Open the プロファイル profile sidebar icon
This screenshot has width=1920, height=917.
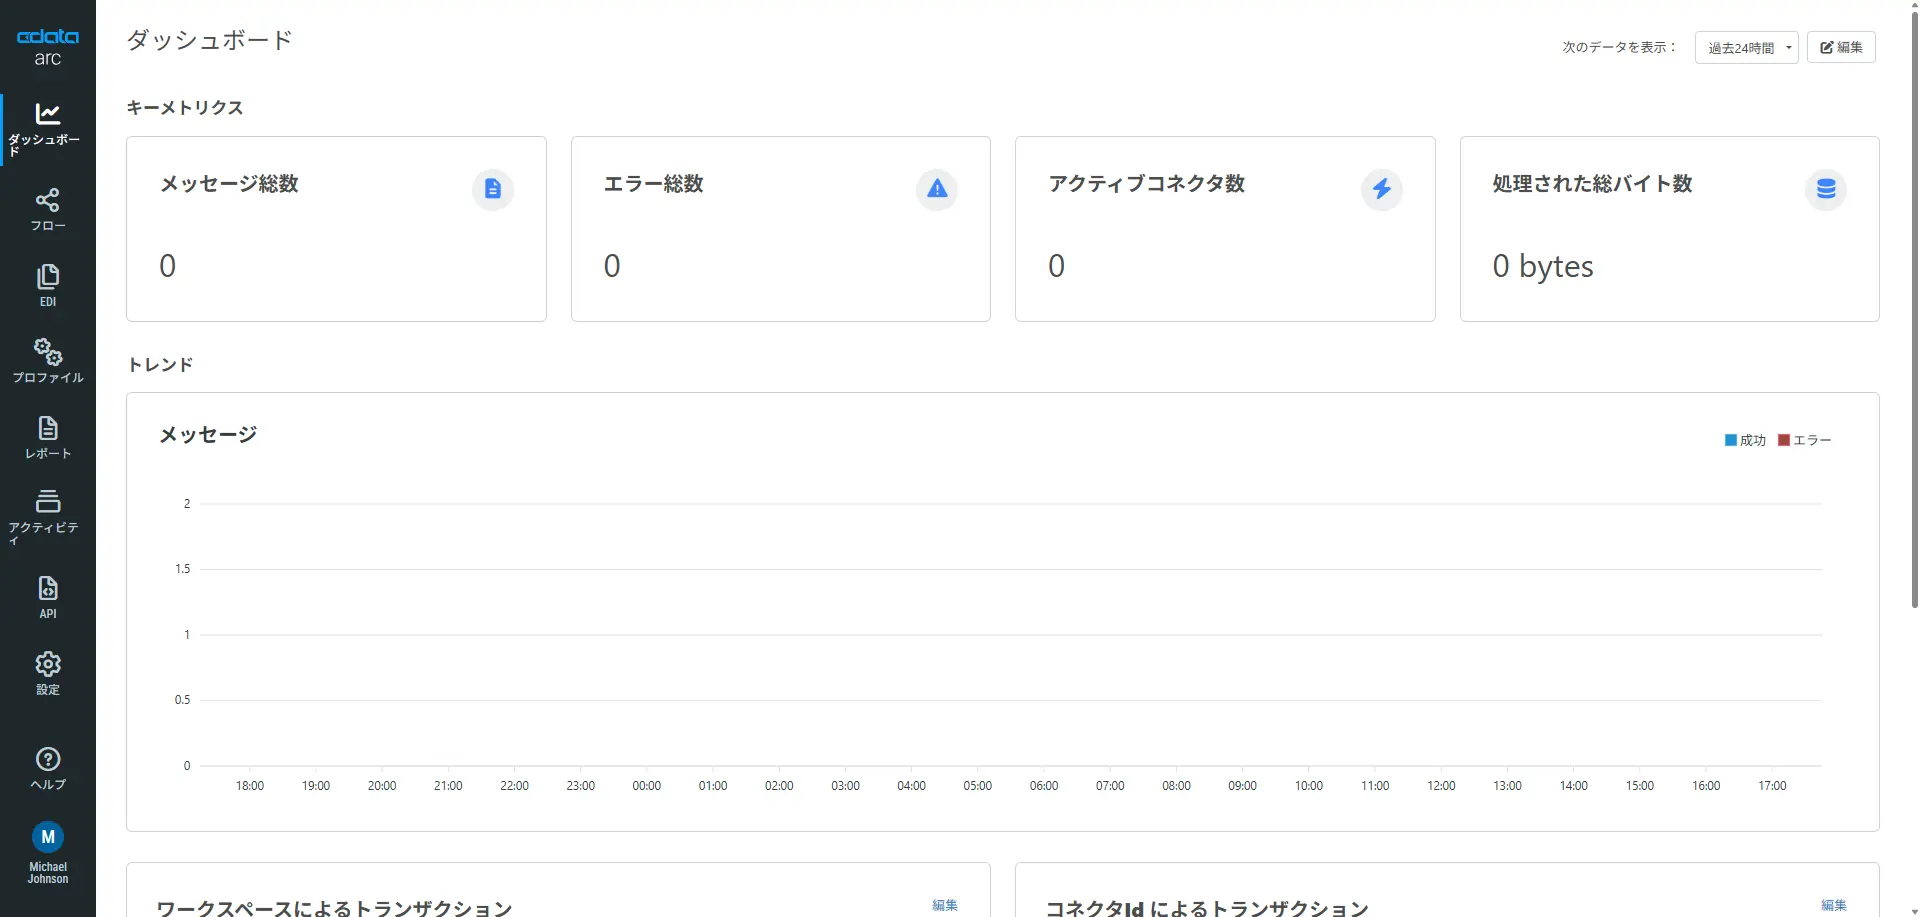point(48,352)
